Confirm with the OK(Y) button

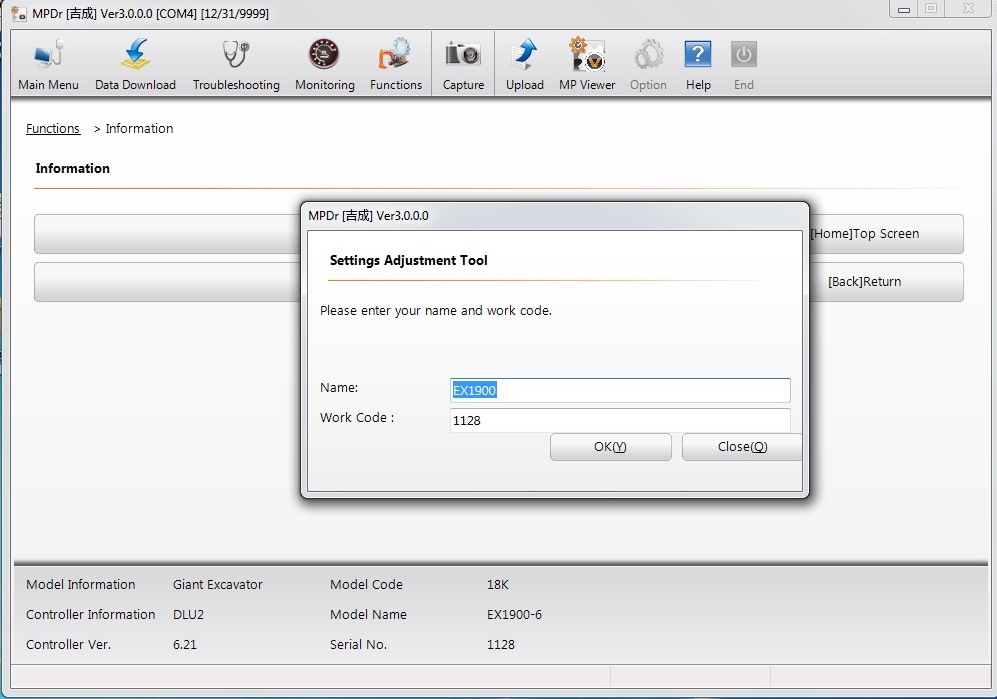click(x=610, y=447)
